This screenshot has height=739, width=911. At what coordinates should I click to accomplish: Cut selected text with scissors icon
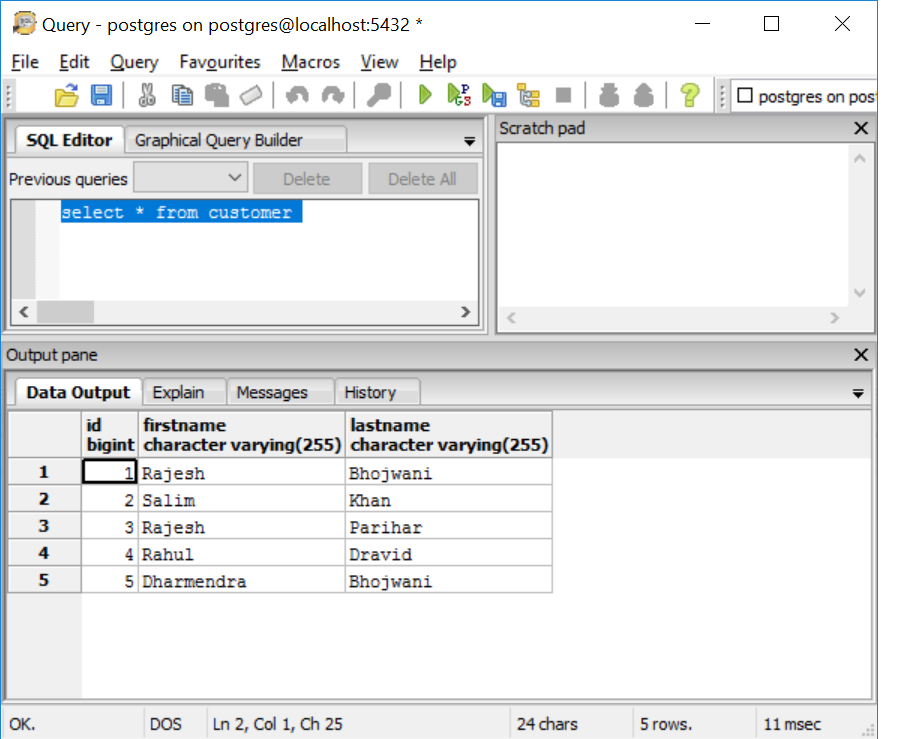[147, 95]
